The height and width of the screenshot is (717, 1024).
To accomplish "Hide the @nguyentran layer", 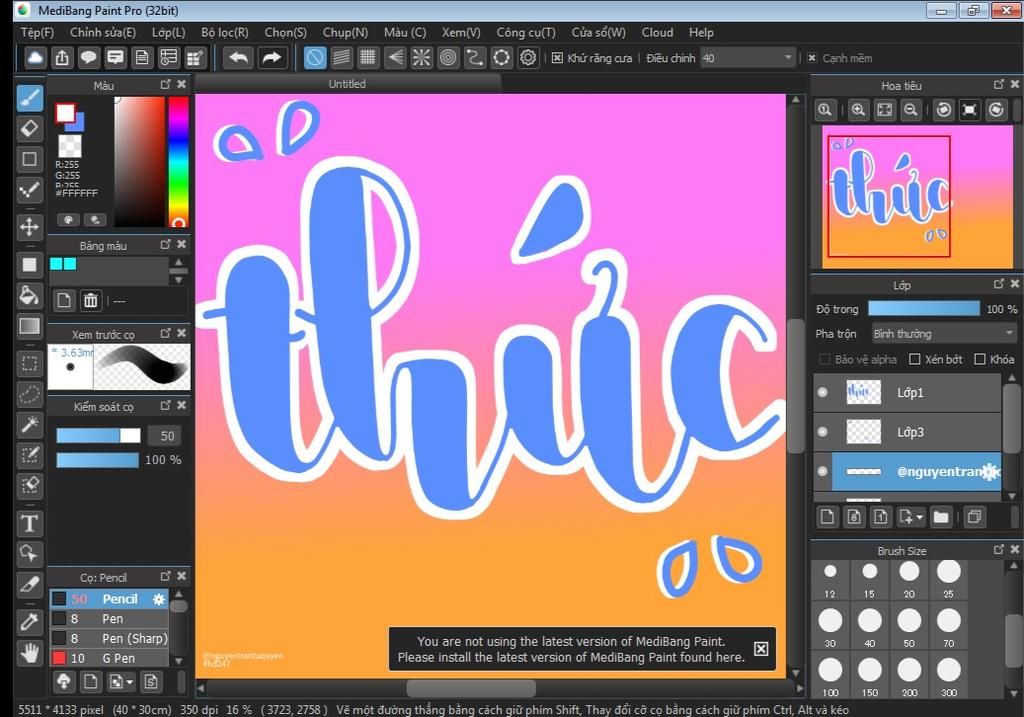I will click(x=823, y=471).
